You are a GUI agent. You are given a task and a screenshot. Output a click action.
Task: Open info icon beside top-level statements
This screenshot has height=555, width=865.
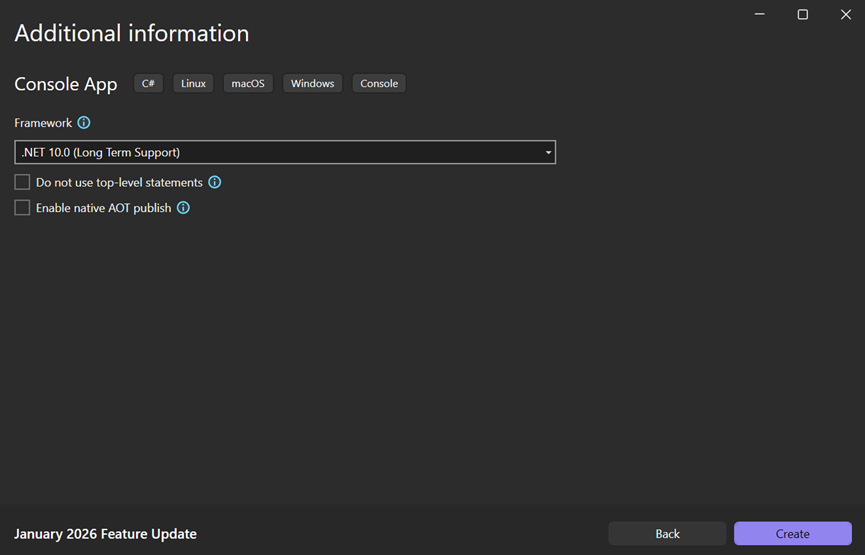(215, 182)
